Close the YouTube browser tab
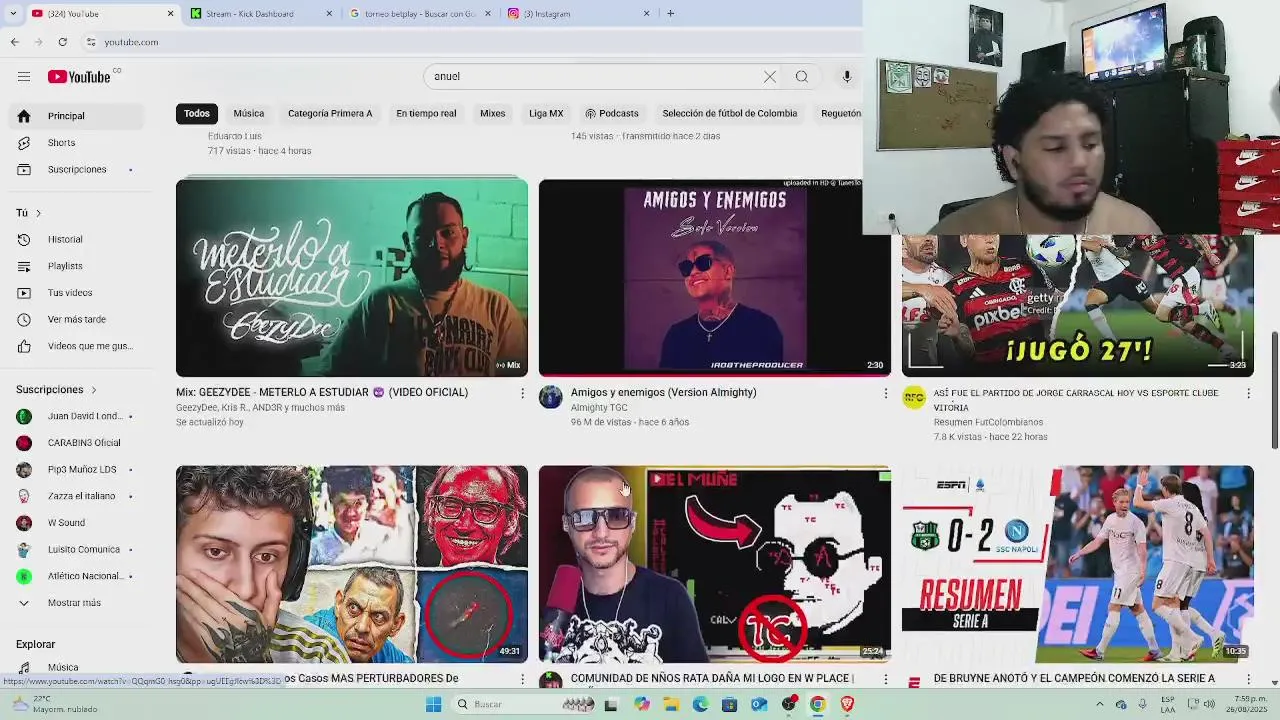The height and width of the screenshot is (720, 1280). [170, 14]
